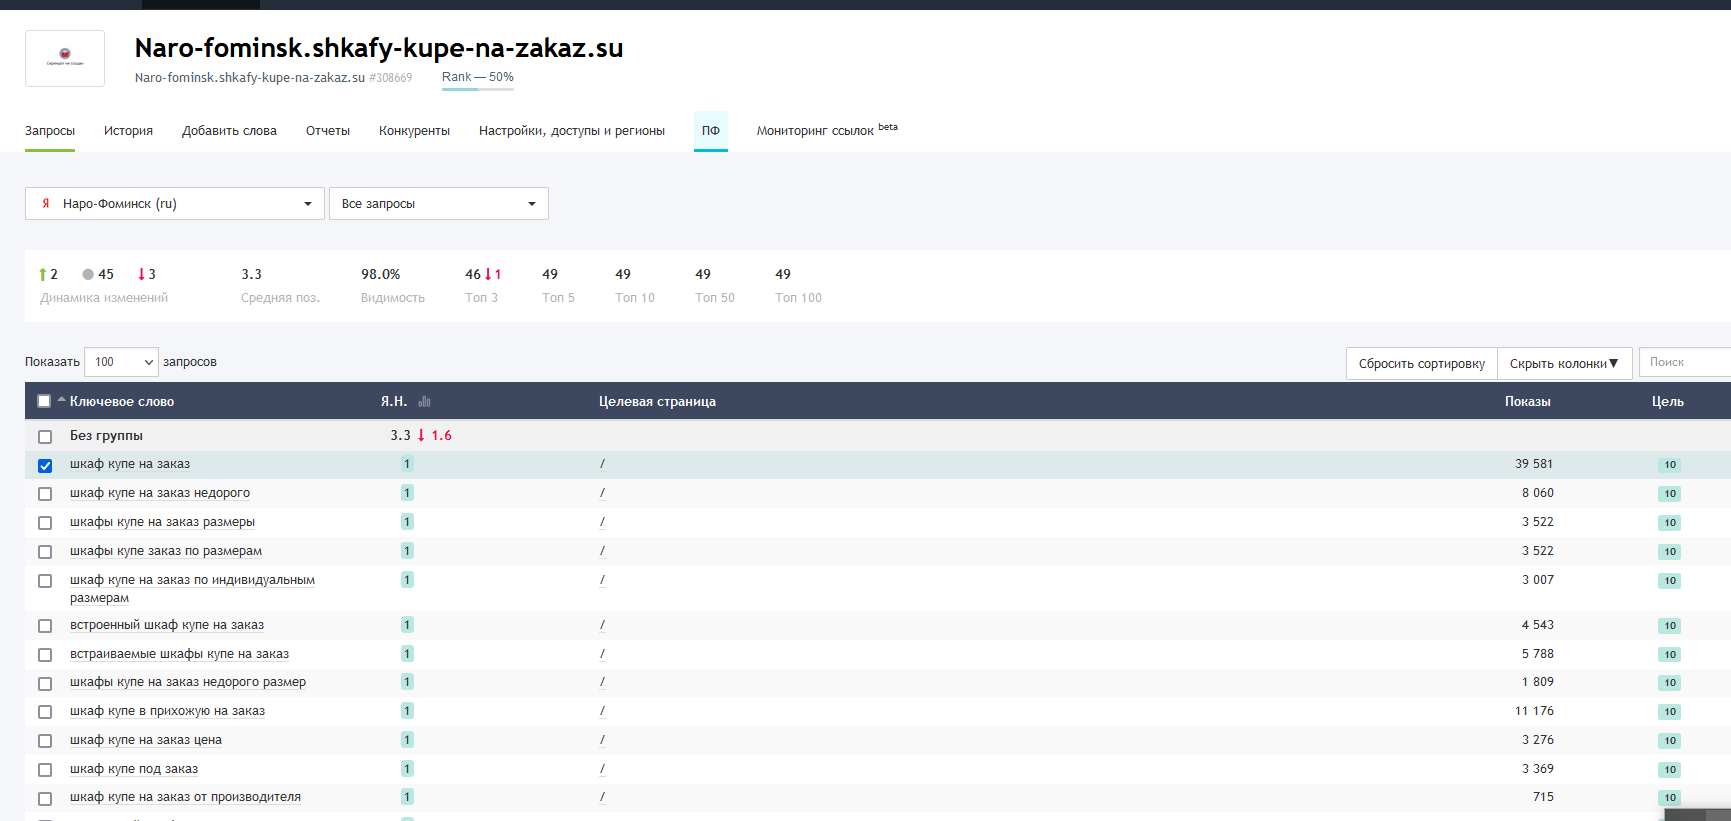Open the шкаф купе на заказ от производителя link
1731x821 pixels.
[x=185, y=797]
